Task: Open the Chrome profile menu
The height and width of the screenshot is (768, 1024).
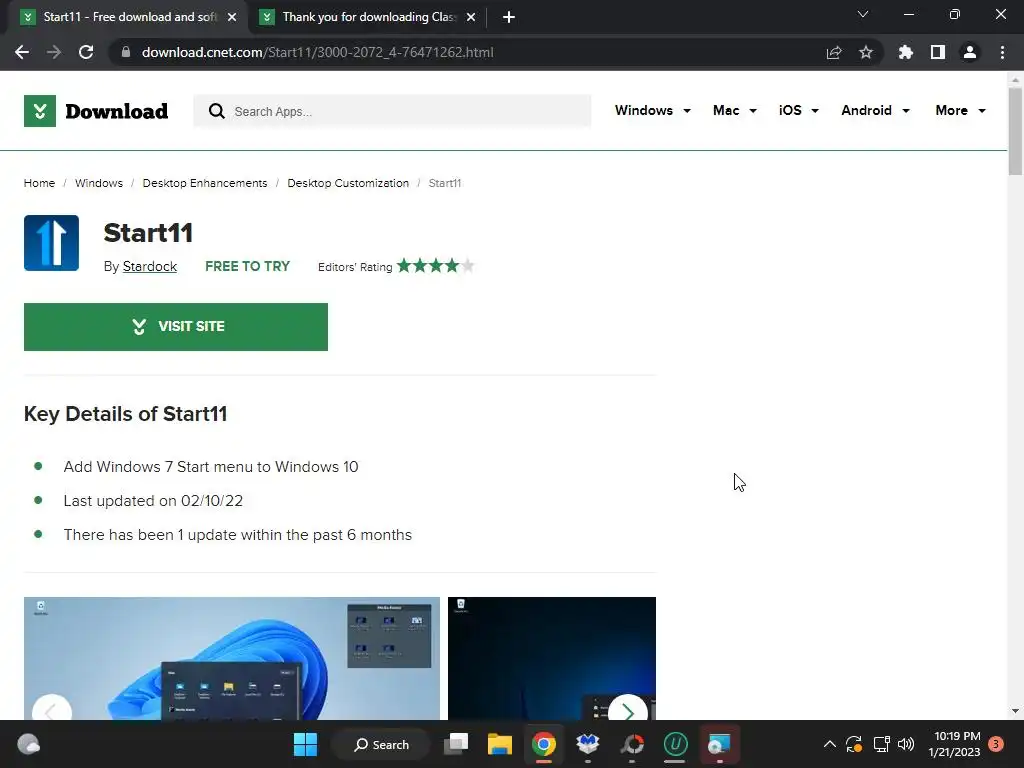Action: [970, 52]
